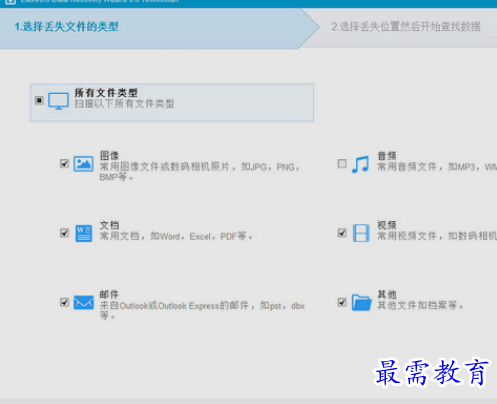The width and height of the screenshot is (497, 404).
Task: Enable the 音频 checkbox
Action: point(342,164)
